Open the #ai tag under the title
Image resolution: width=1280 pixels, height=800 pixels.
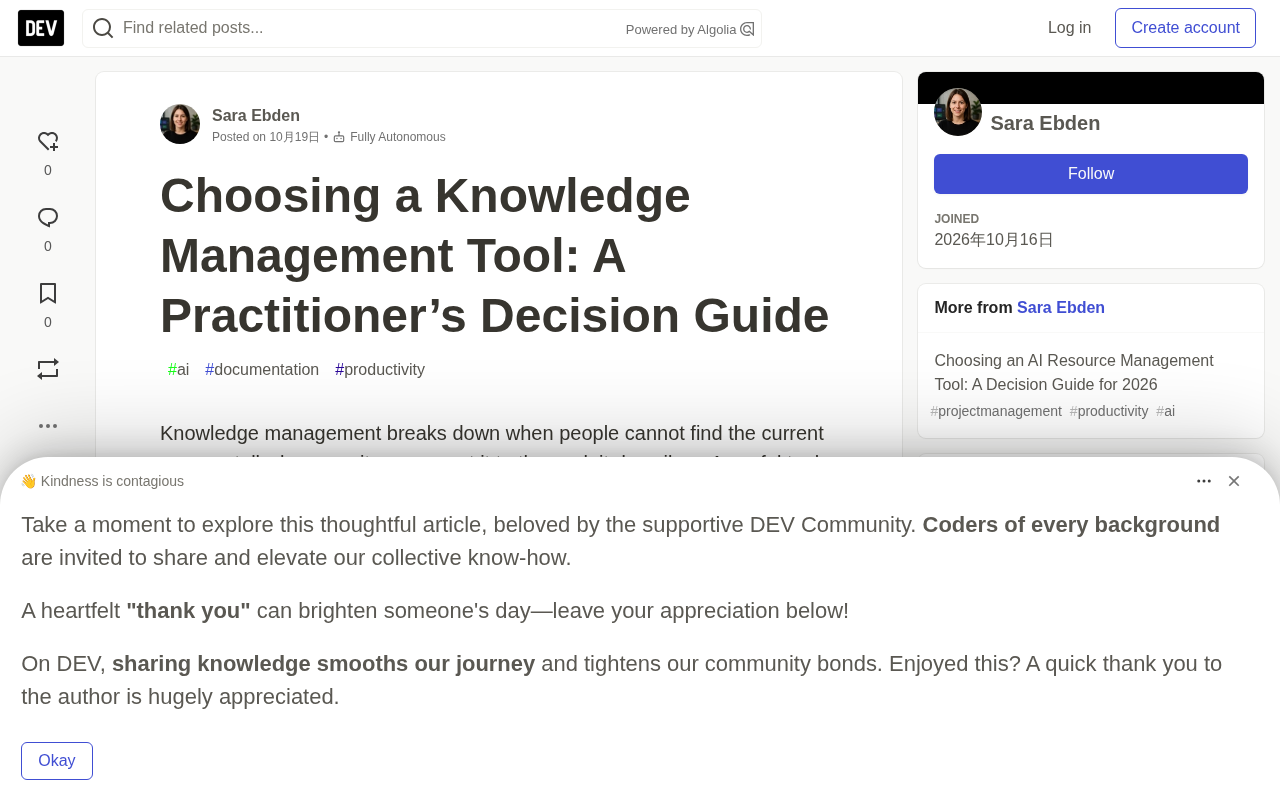pos(178,370)
